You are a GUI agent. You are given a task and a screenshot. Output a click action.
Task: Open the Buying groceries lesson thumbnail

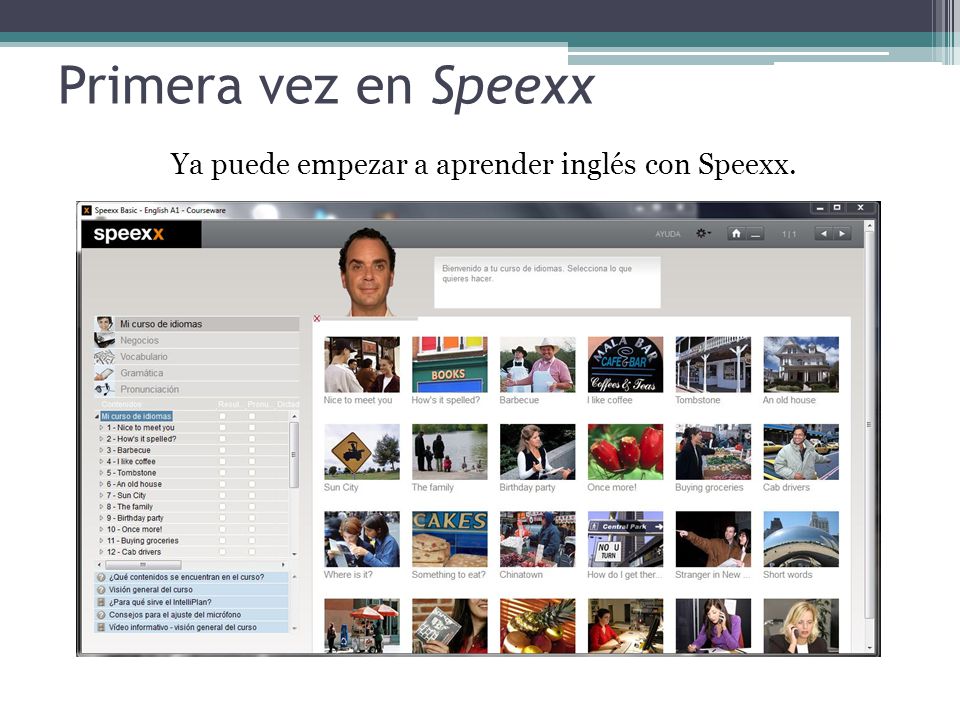click(713, 452)
